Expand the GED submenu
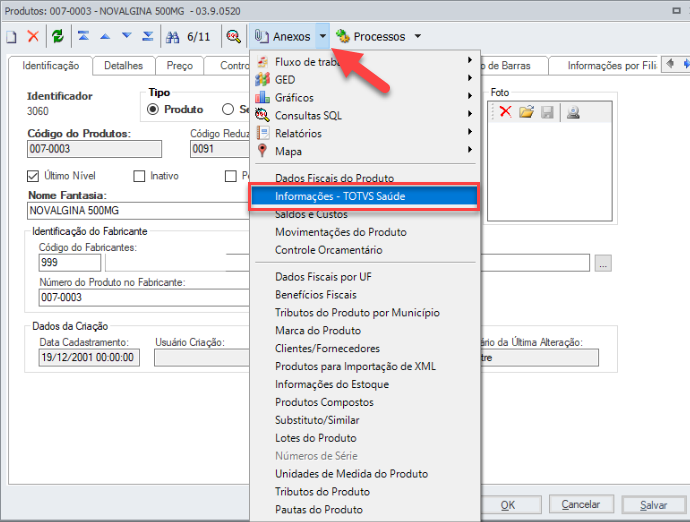This screenshot has width=690, height=522. pos(365,80)
